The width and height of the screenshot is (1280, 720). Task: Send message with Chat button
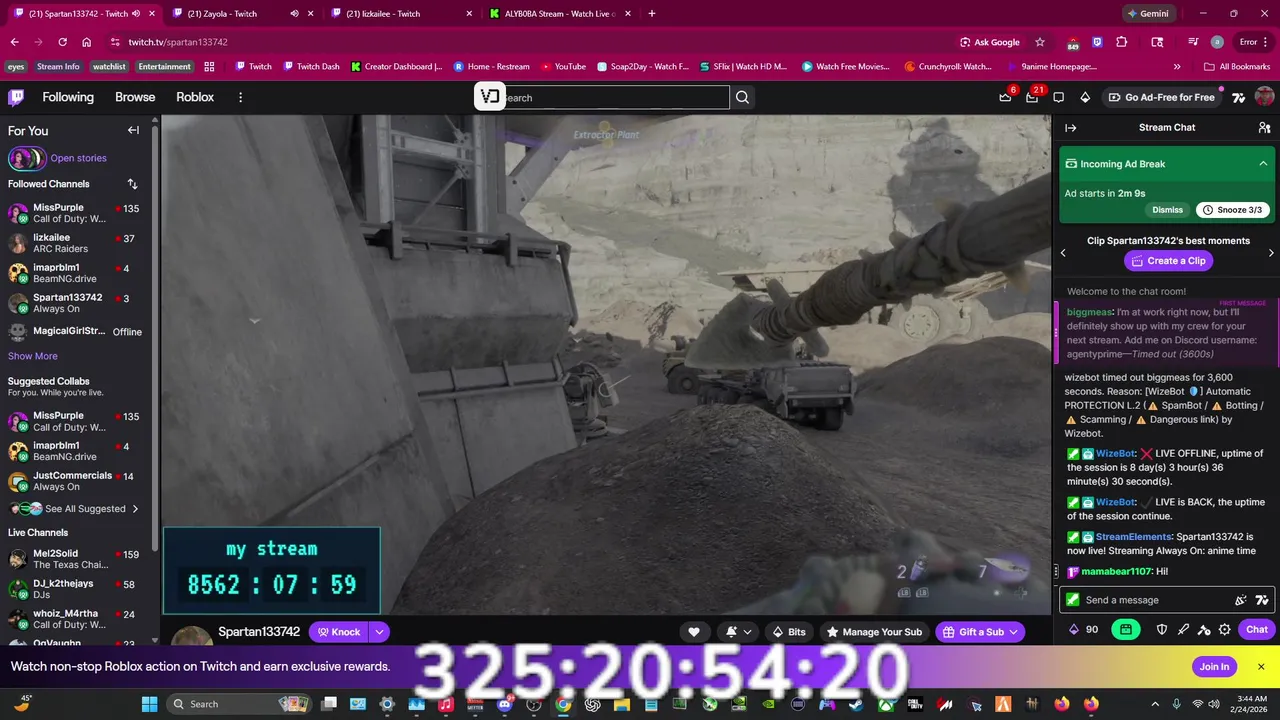[1257, 629]
